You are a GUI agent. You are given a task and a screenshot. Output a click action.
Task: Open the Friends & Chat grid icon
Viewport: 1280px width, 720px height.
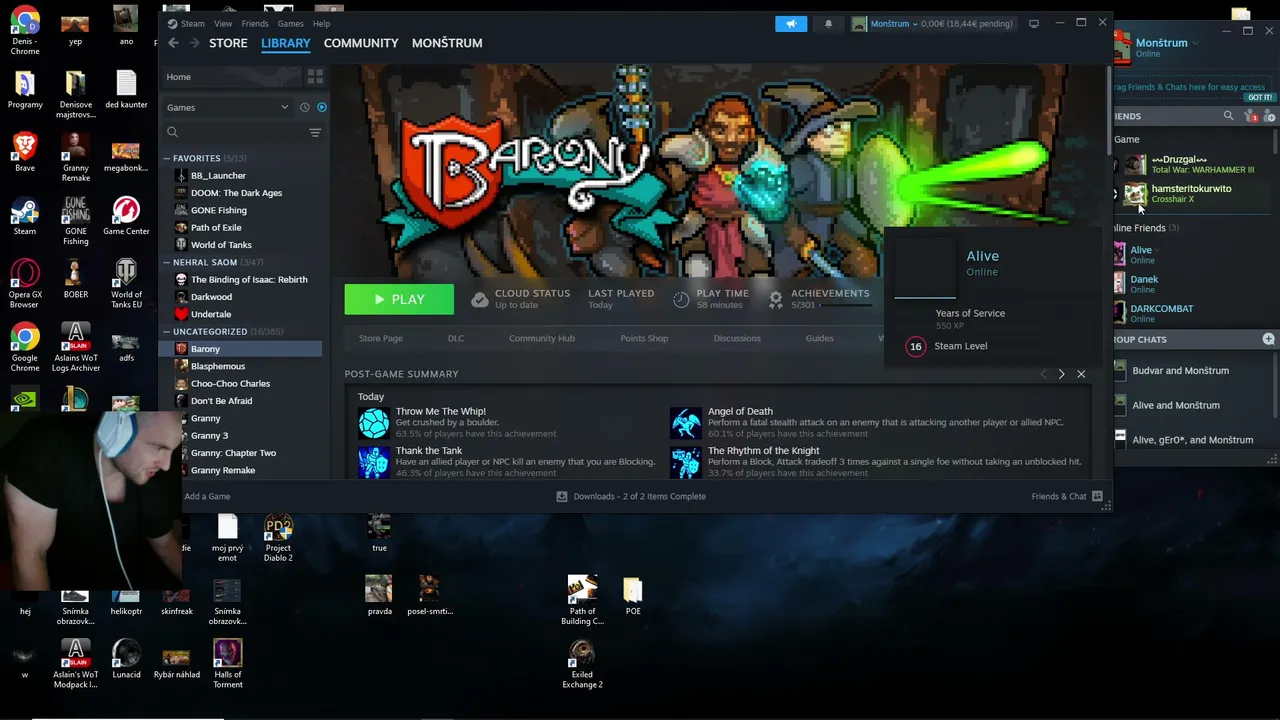pos(1097,496)
